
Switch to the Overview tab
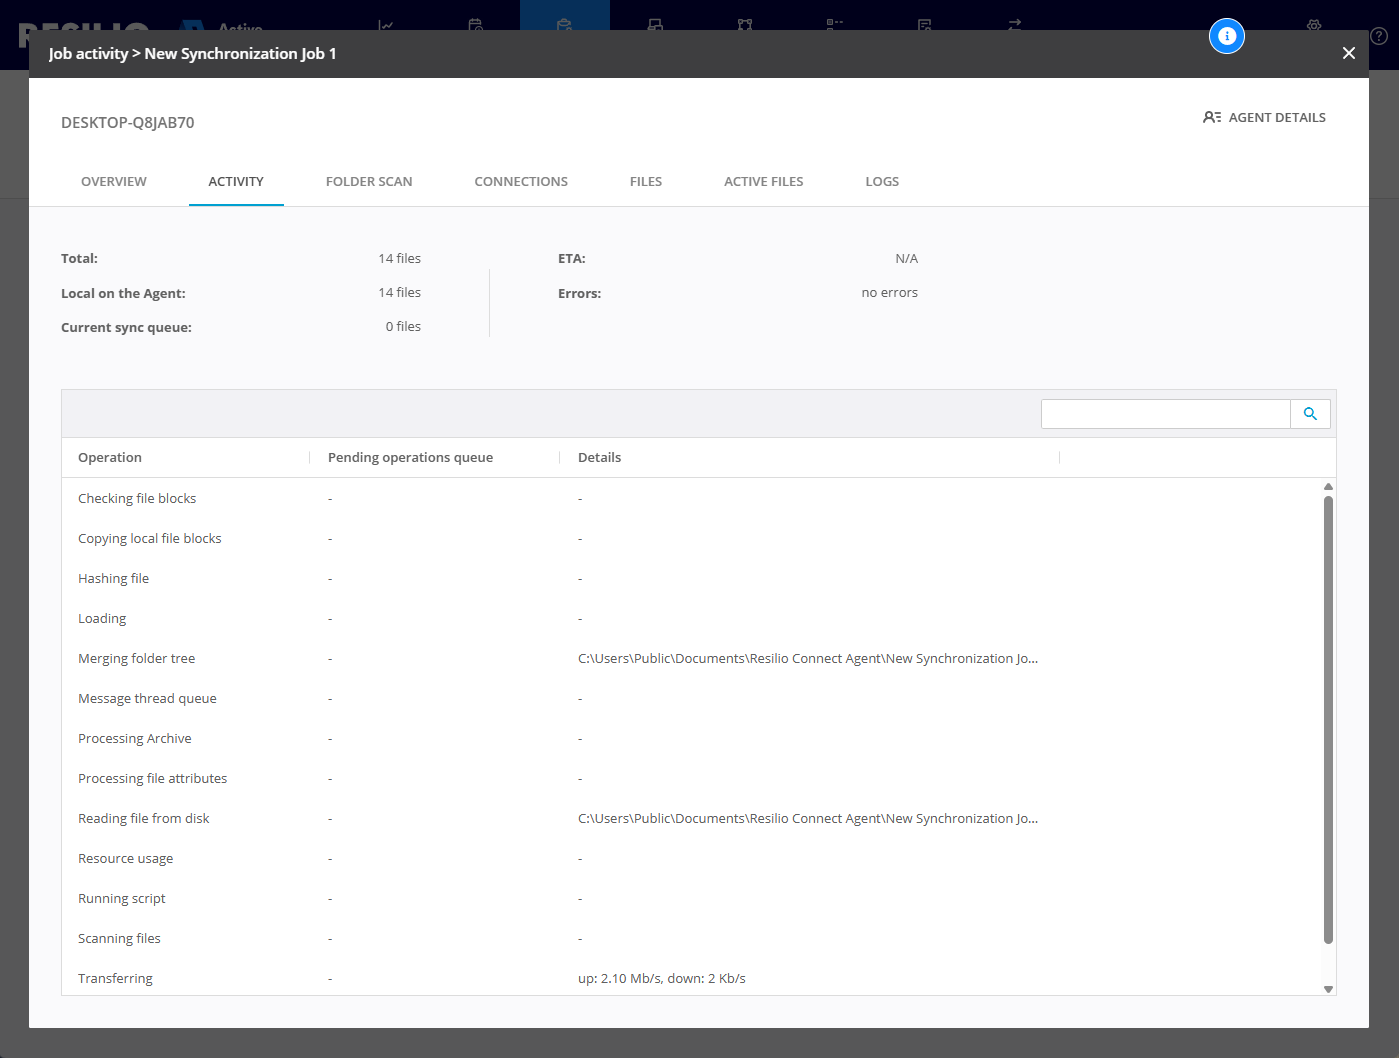pos(114,182)
